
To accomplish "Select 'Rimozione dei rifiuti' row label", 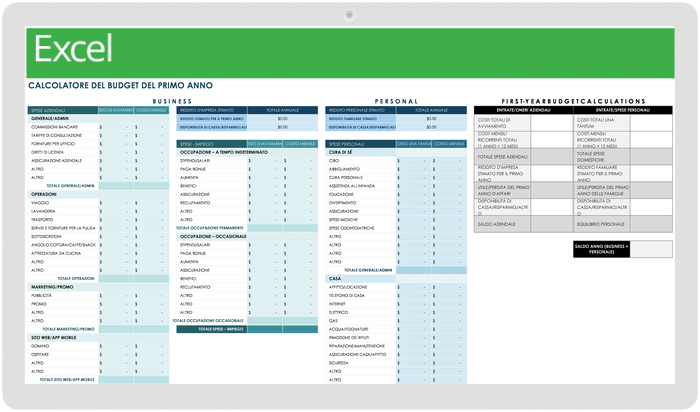I will [x=349, y=338].
